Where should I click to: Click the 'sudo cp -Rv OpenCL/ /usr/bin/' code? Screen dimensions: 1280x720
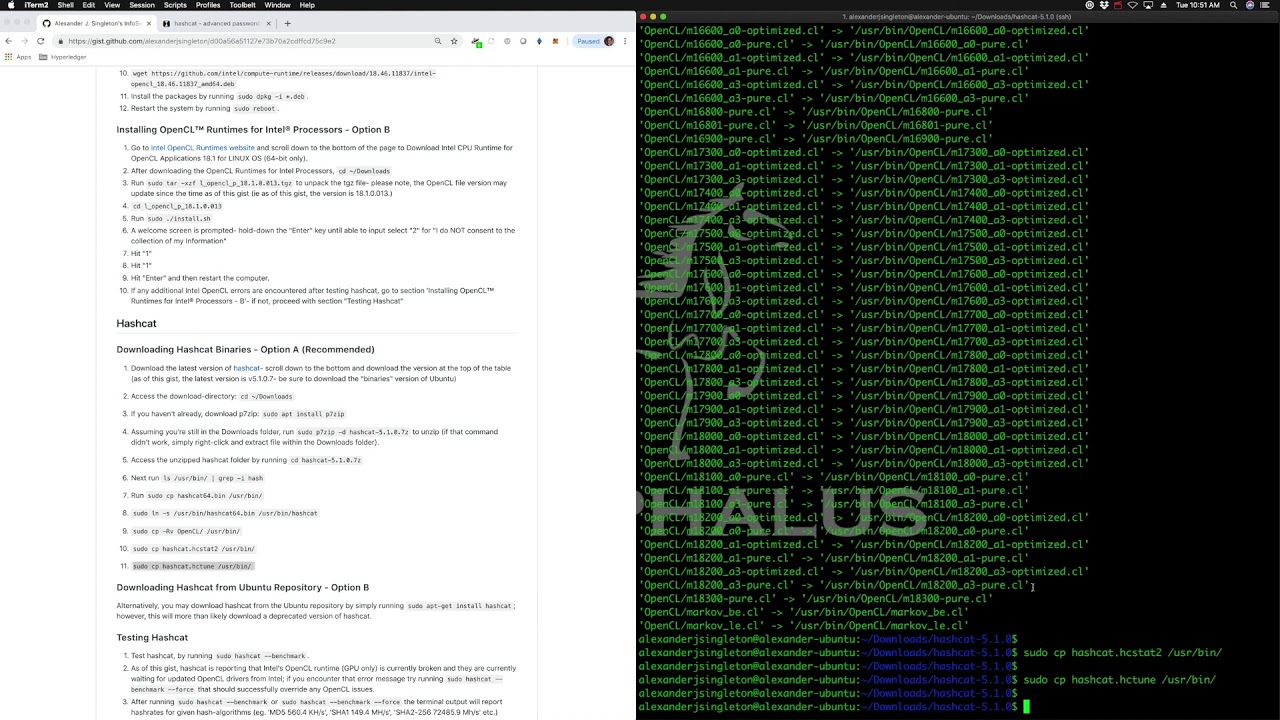pyautogui.click(x=186, y=531)
